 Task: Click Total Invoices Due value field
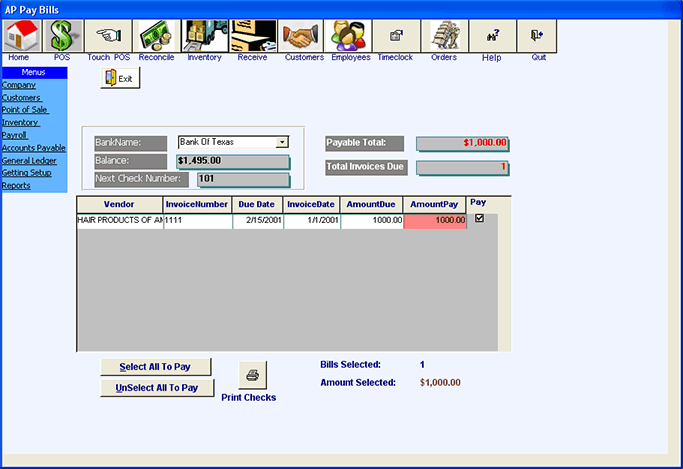(x=463, y=168)
